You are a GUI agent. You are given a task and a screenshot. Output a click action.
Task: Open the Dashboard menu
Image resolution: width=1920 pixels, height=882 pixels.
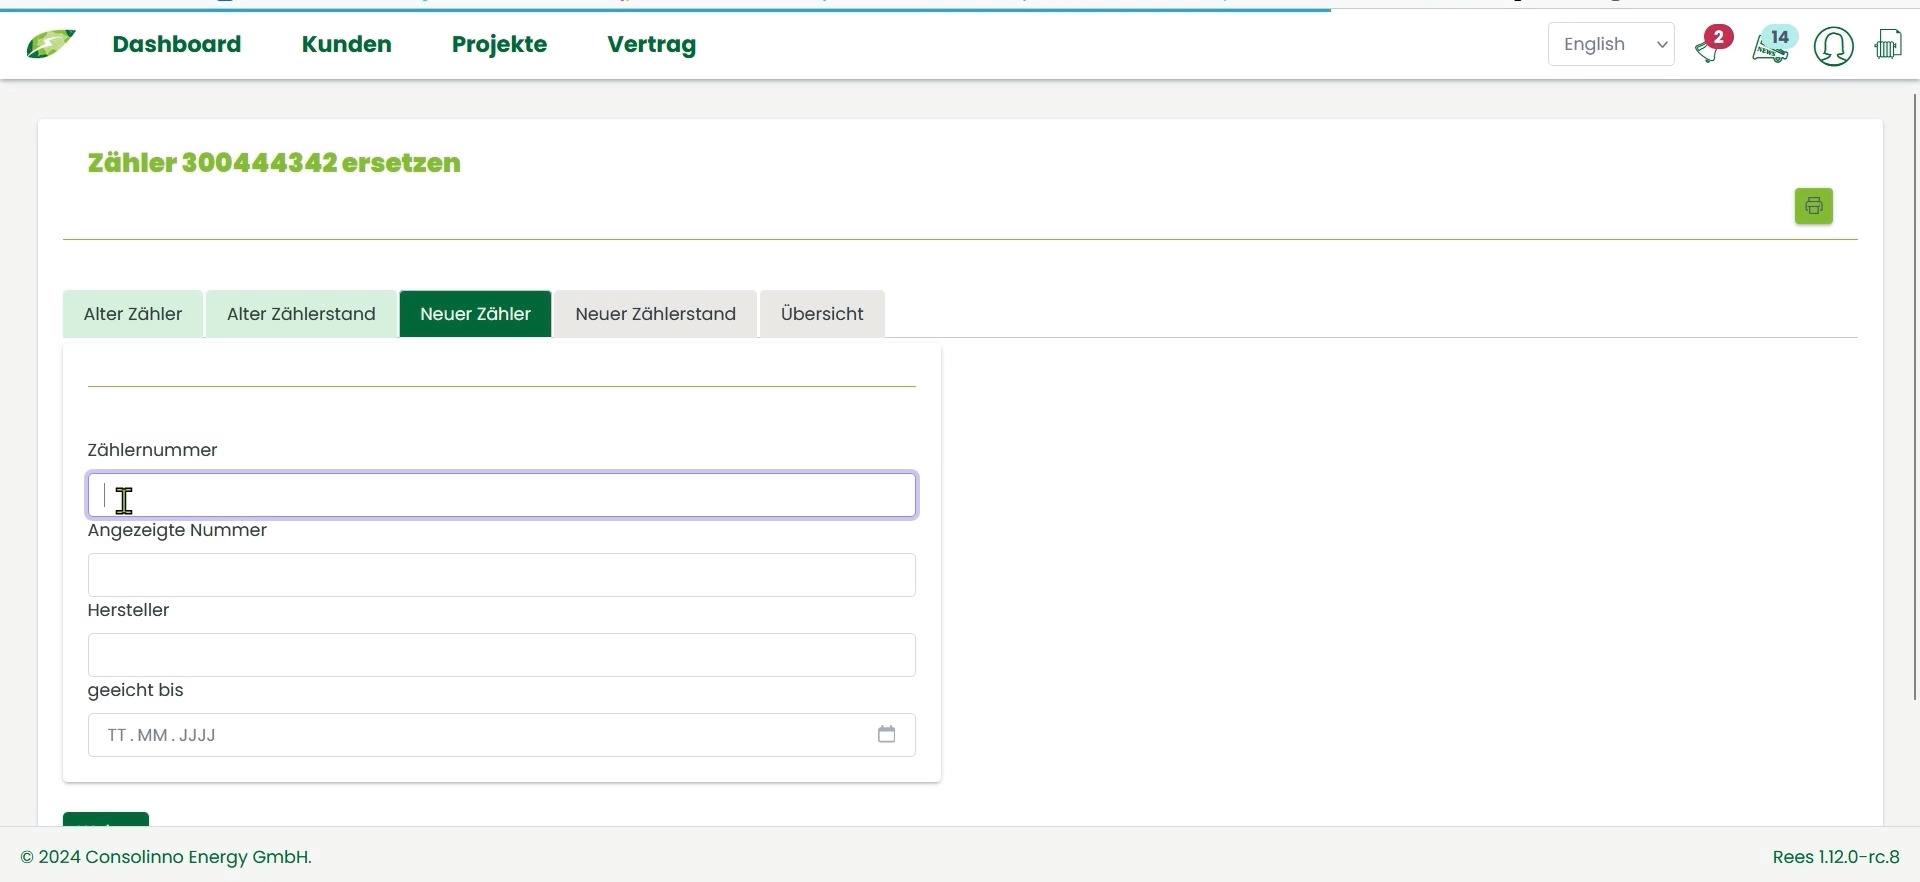(x=177, y=45)
